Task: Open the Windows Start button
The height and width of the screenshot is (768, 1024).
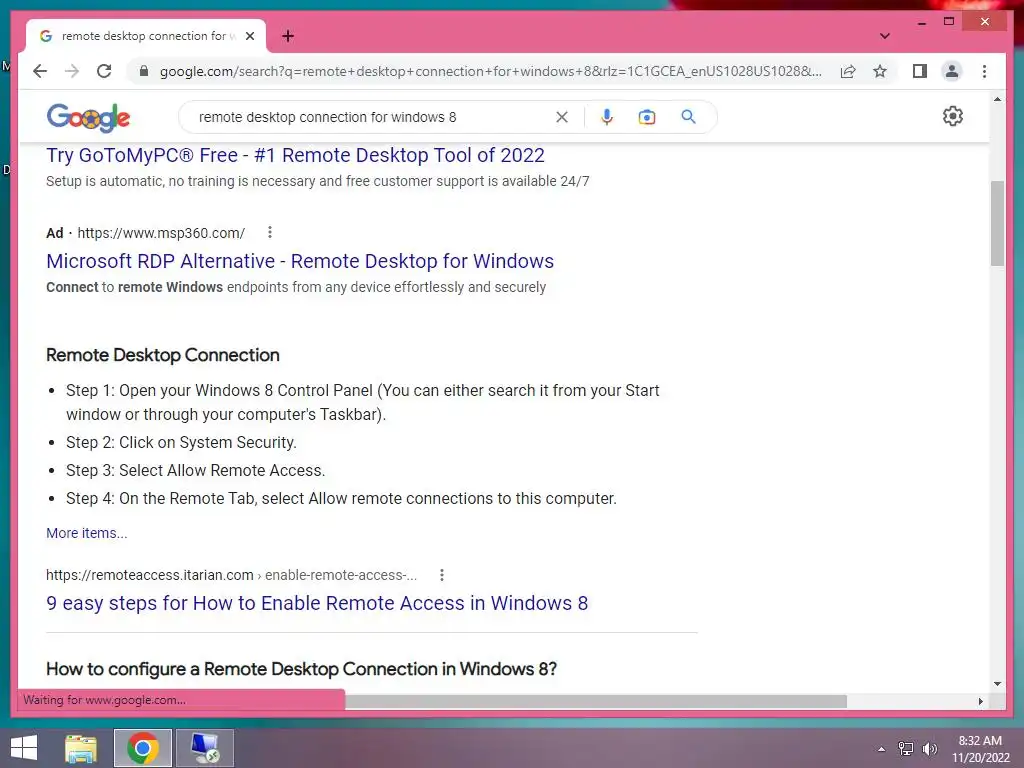Action: (x=24, y=748)
